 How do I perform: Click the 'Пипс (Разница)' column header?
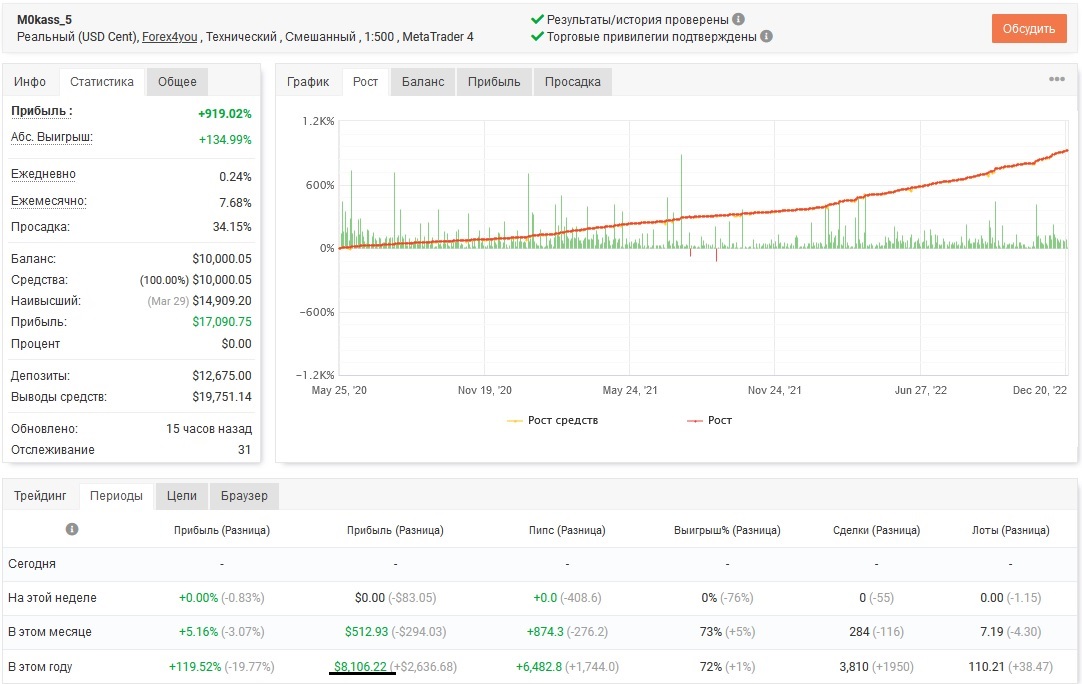[x=567, y=530]
